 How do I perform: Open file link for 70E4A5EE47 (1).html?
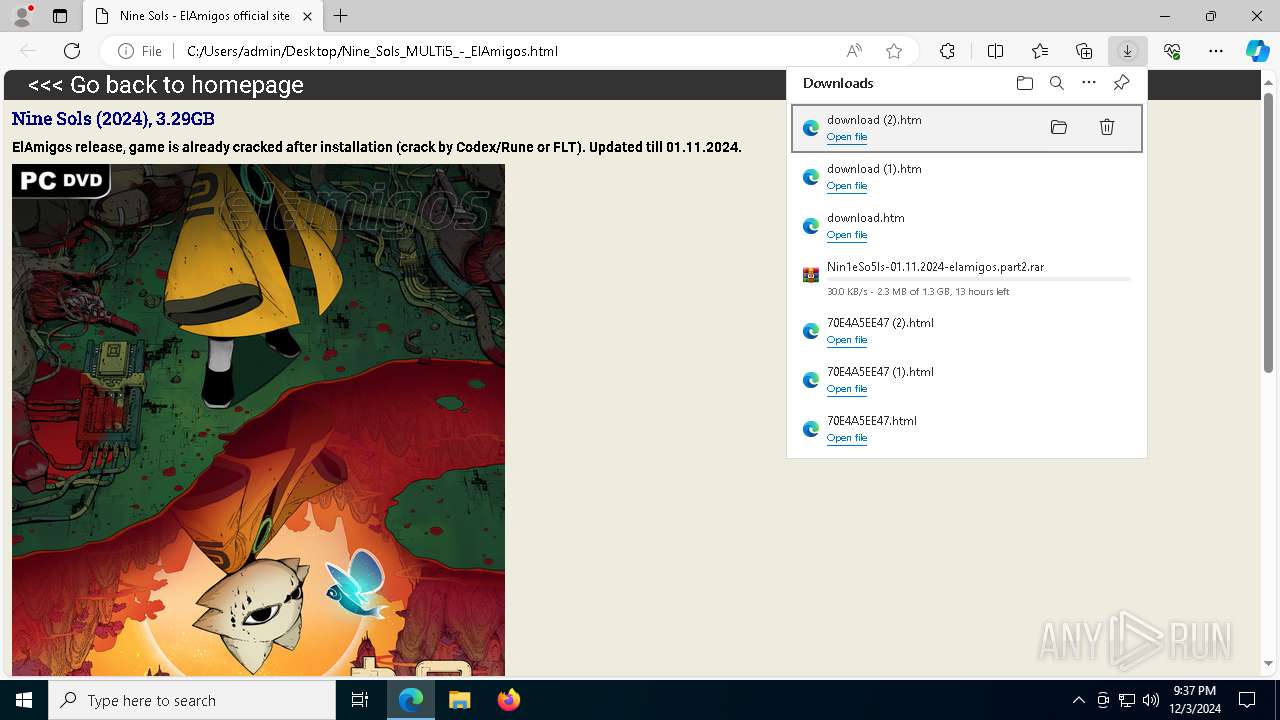coord(847,389)
